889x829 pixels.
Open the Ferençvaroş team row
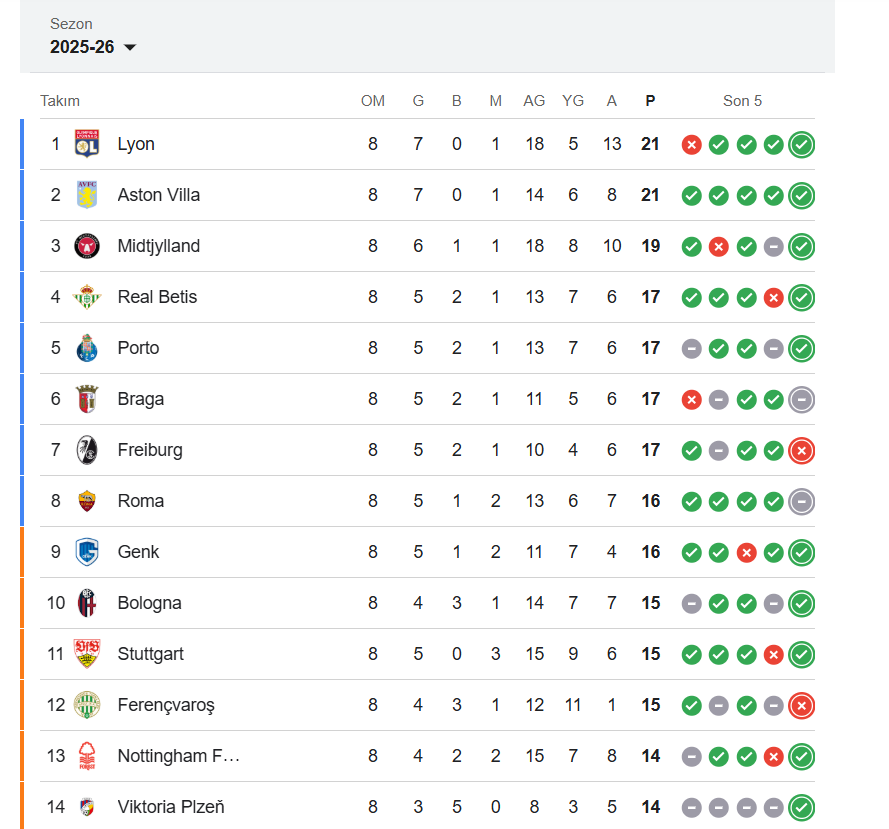tap(165, 705)
